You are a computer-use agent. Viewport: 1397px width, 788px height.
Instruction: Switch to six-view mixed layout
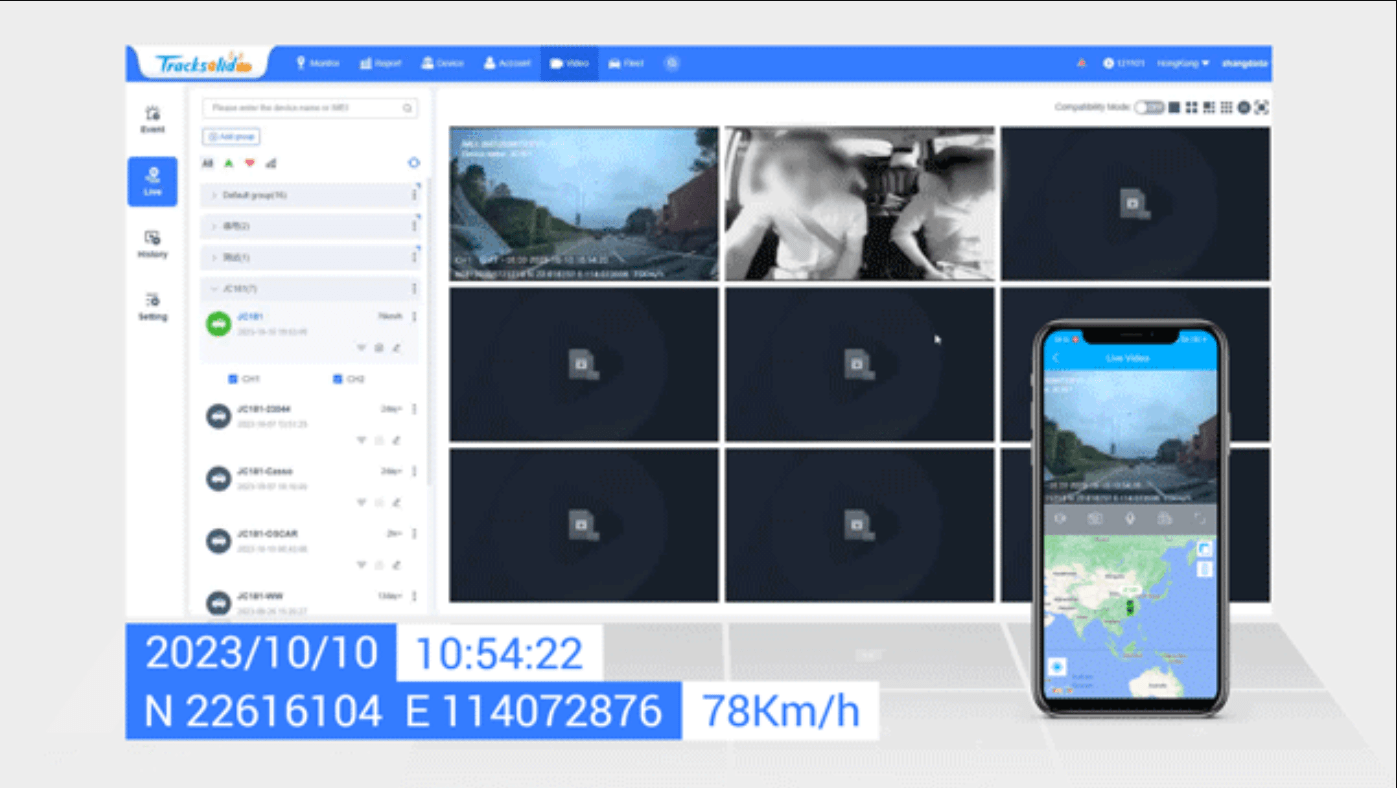pos(1209,107)
